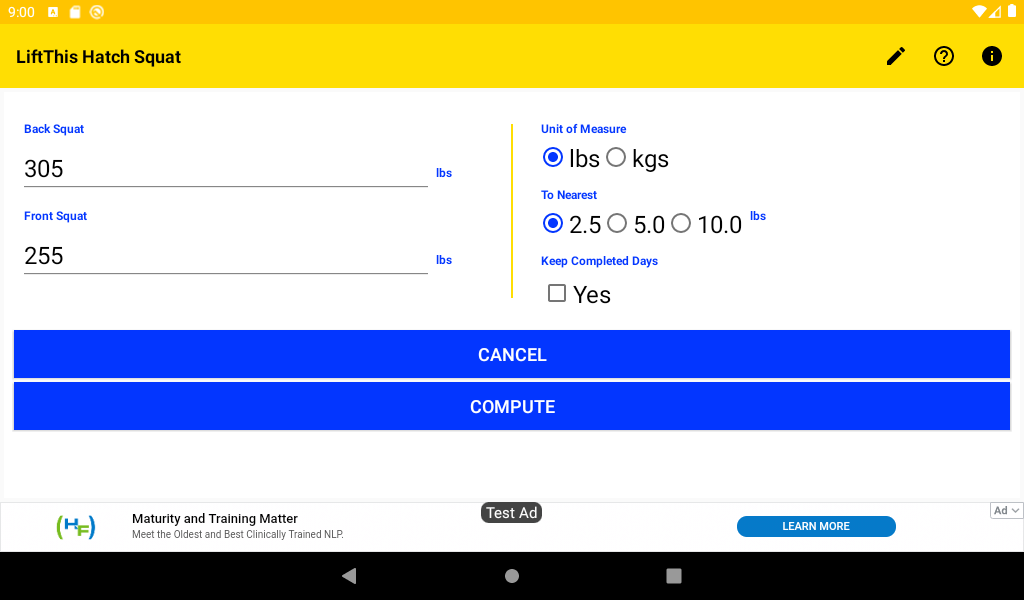
Task: Click the Unit of Measure label
Action: tap(583, 129)
